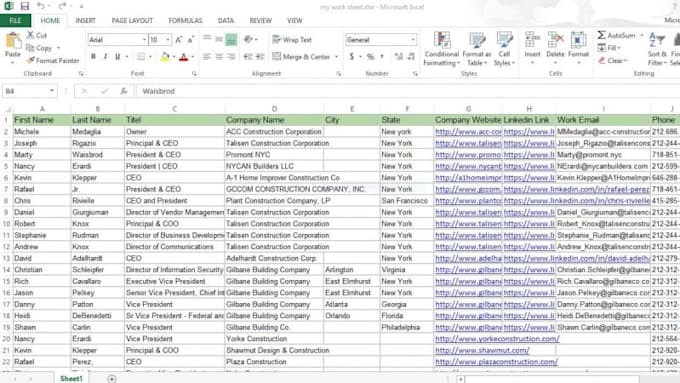Open the Merge & Center dropdown arrow
Viewport: 680px width, 383px height.
(x=337, y=57)
